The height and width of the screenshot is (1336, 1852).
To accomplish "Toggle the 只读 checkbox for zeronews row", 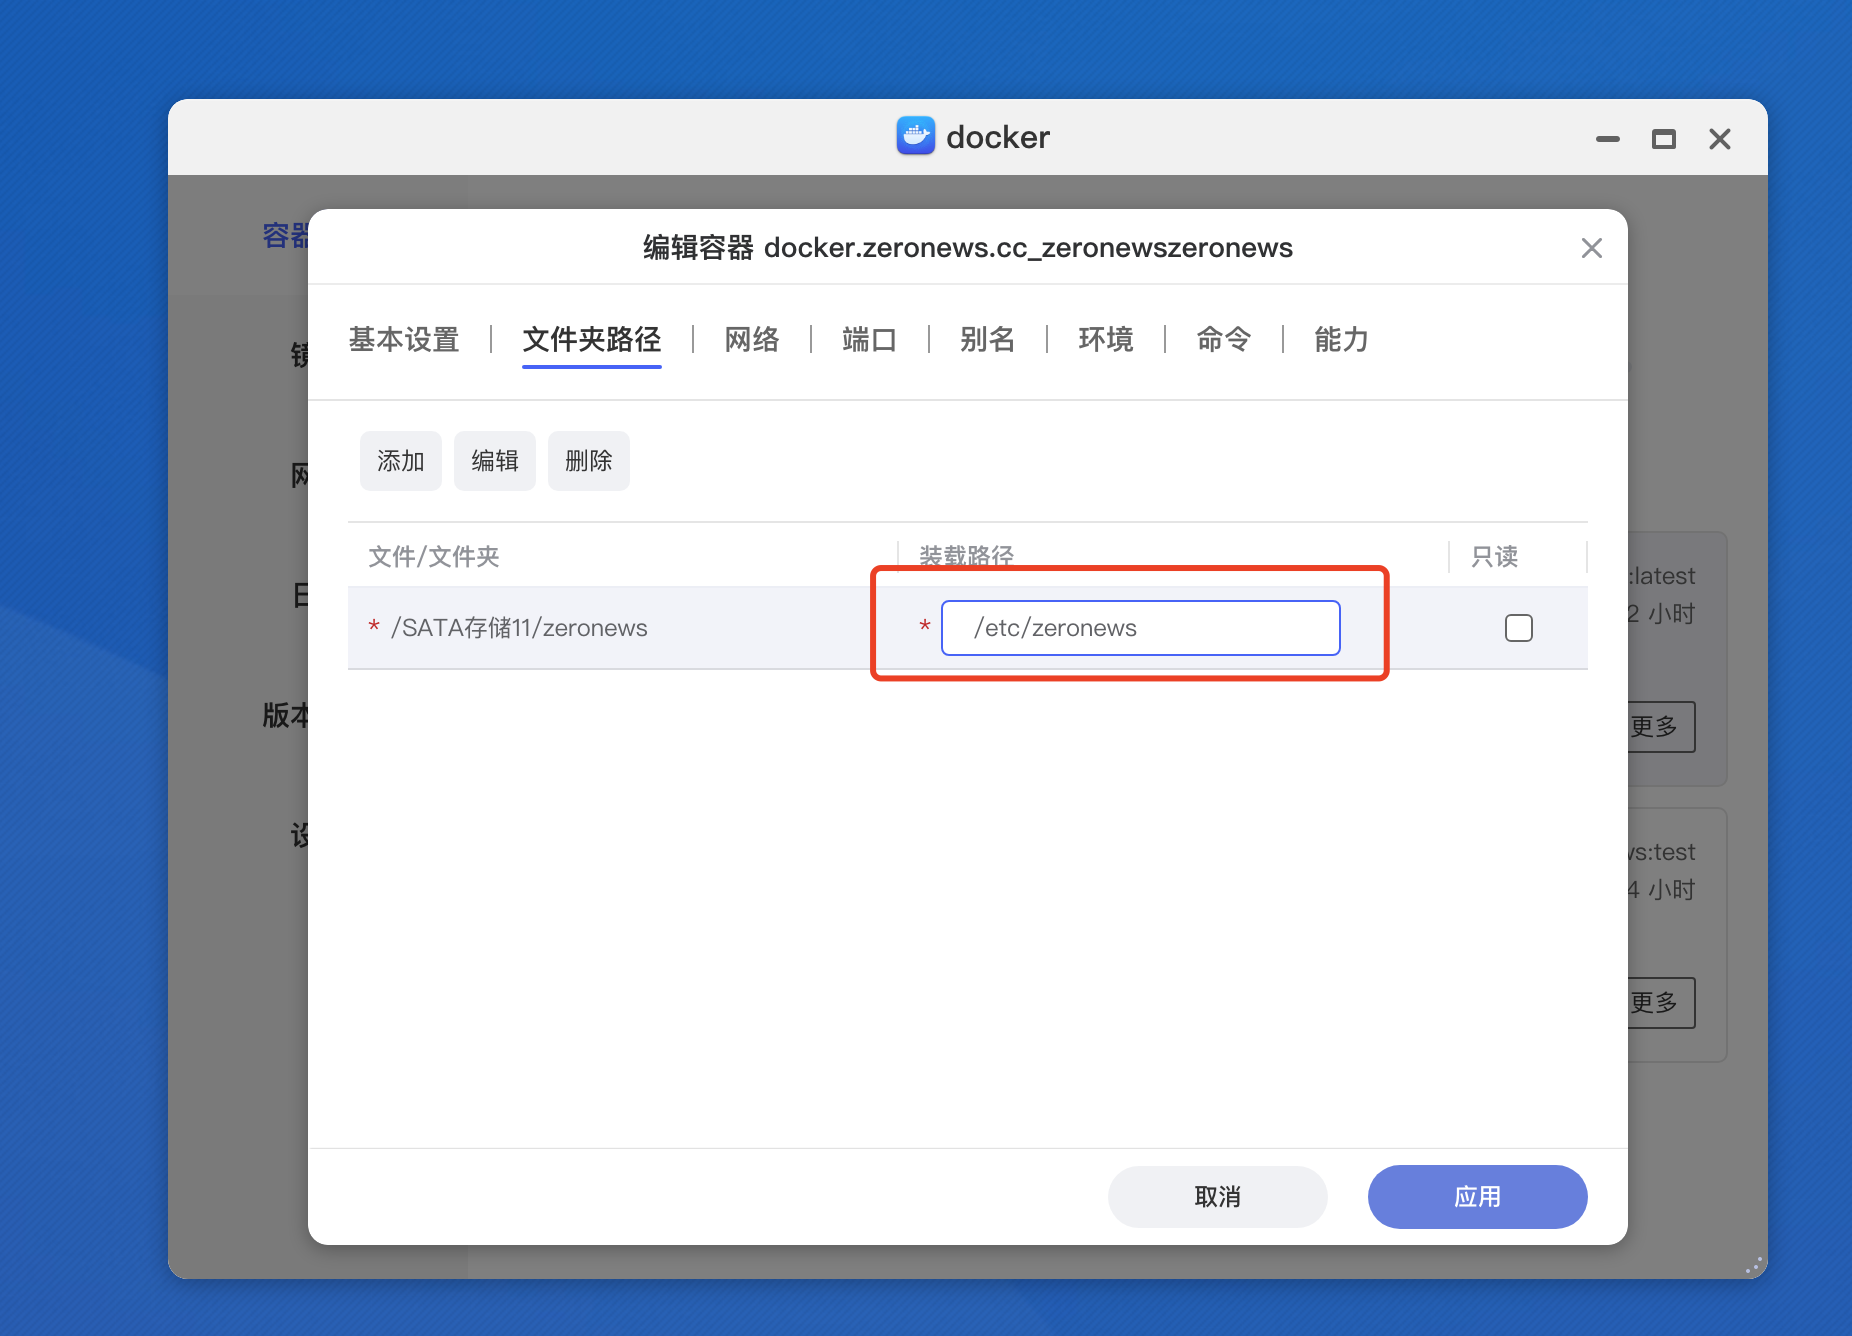I will point(1518,628).
